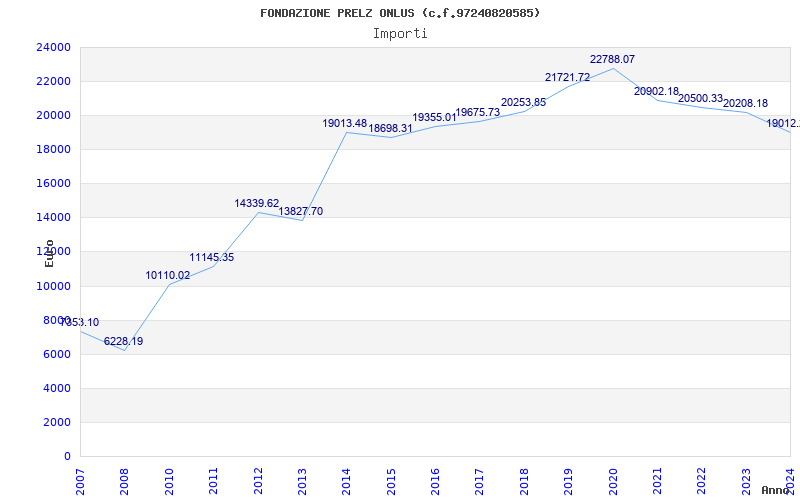
Task: Click x-axis year 2013
Action: point(302,481)
